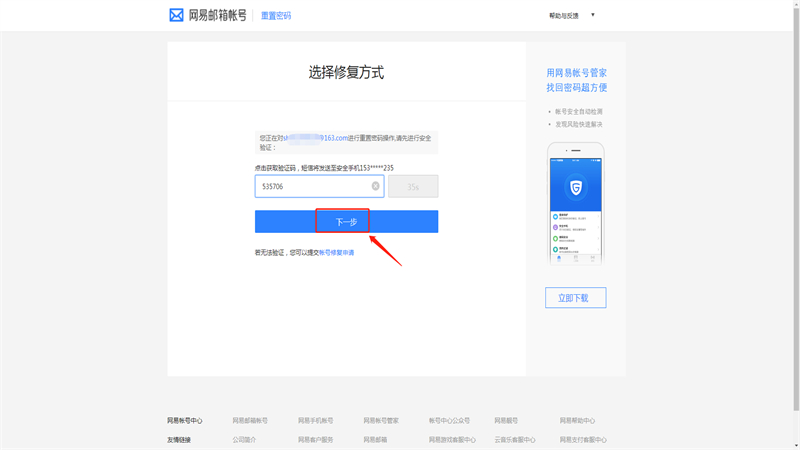Image resolution: width=800 pixels, height=450 pixels.
Task: Click the vertical page scrollbar
Action: click(796, 207)
